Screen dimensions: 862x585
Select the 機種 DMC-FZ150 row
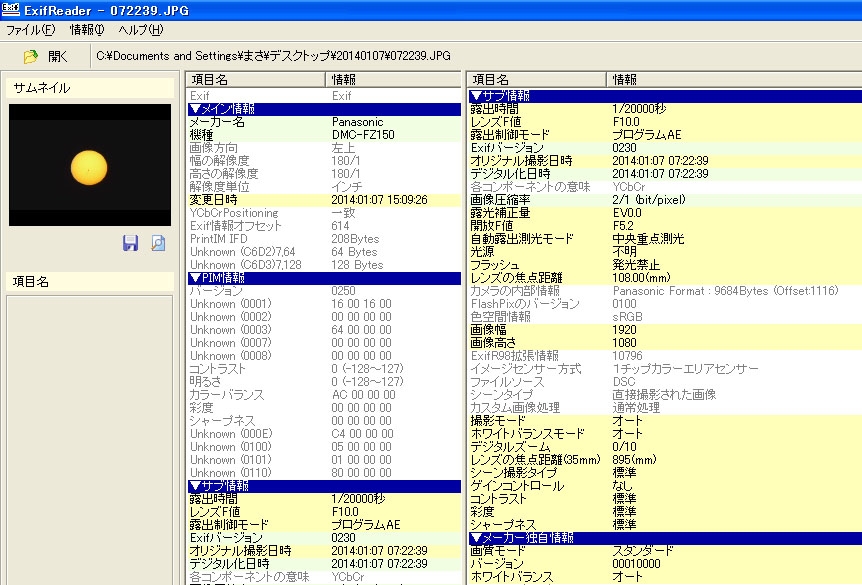(324, 135)
